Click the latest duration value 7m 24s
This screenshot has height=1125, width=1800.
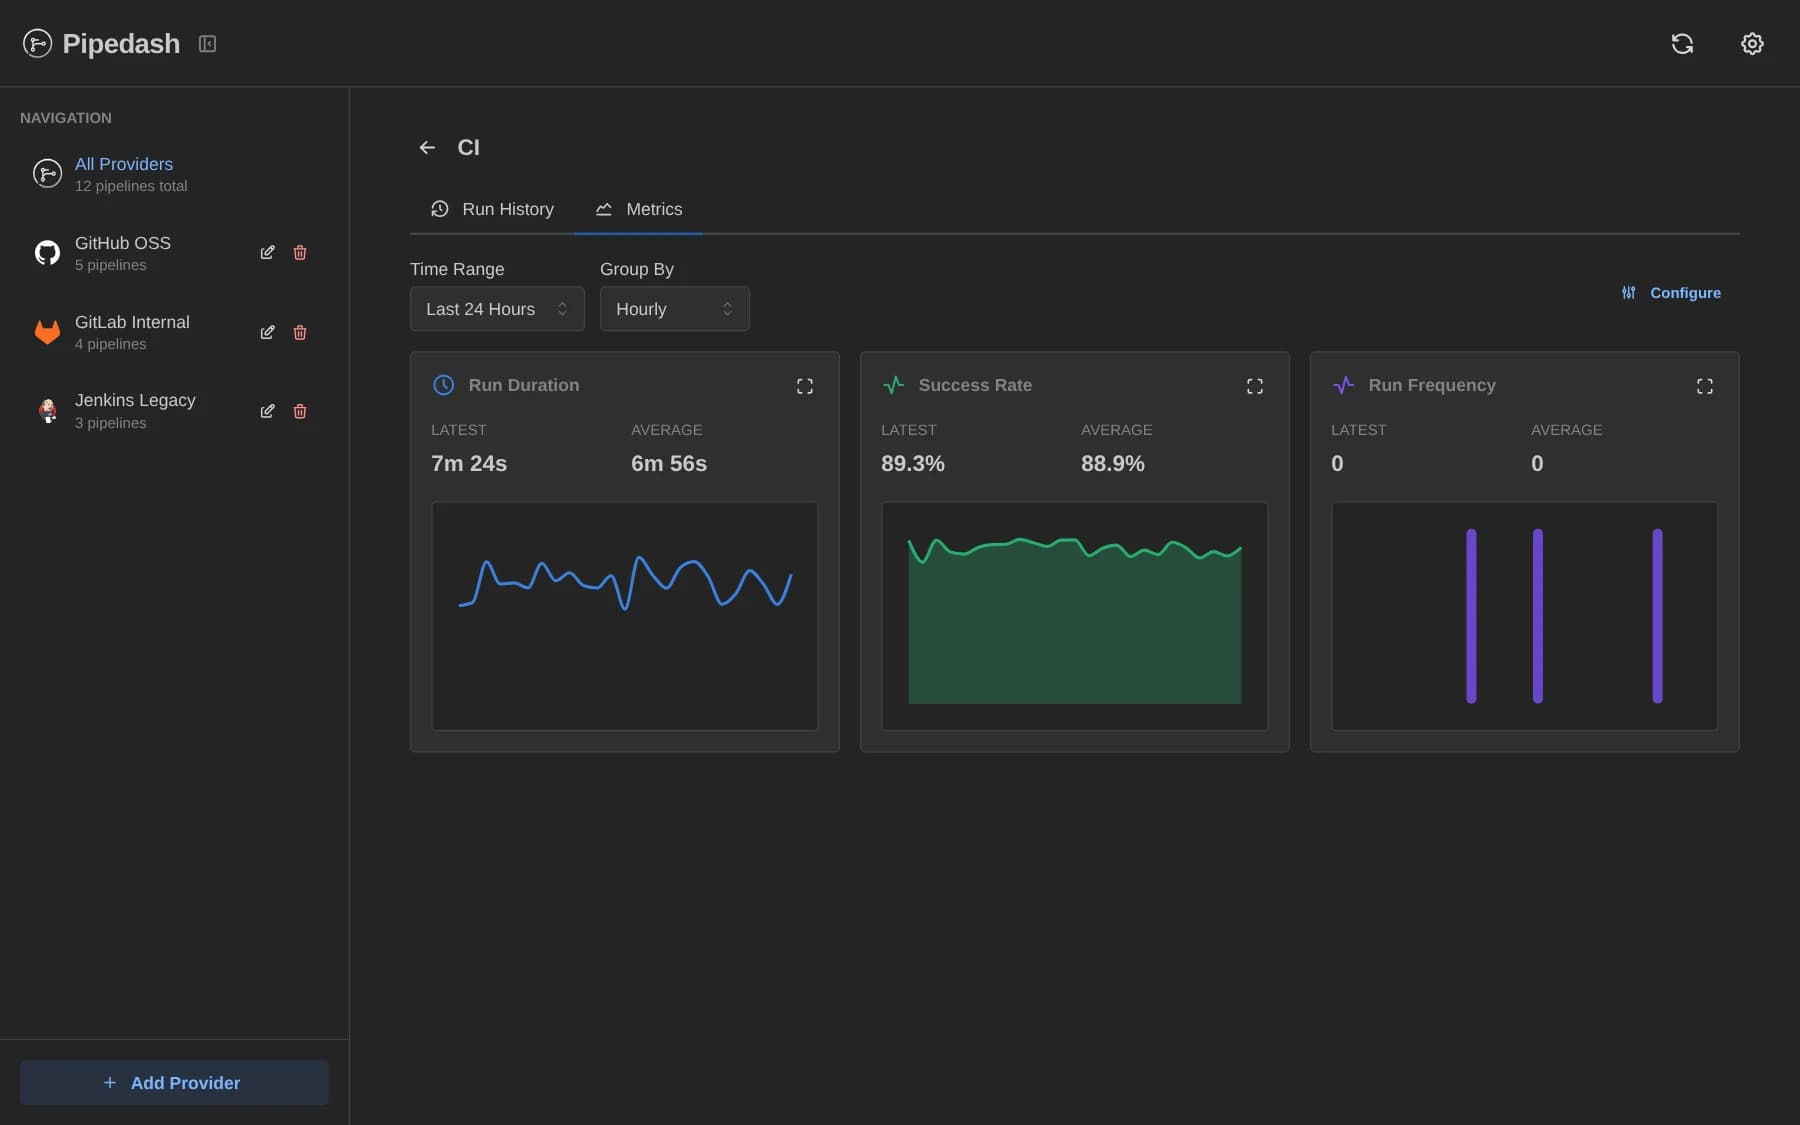pos(469,464)
